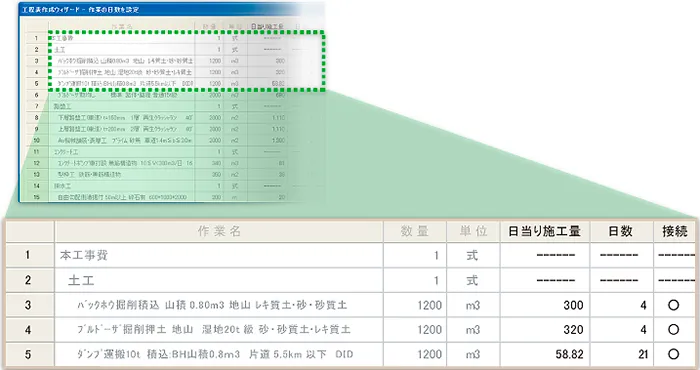Select the 土工 row in enlarged table
The image size is (700, 370).
pyautogui.click(x=350, y=280)
